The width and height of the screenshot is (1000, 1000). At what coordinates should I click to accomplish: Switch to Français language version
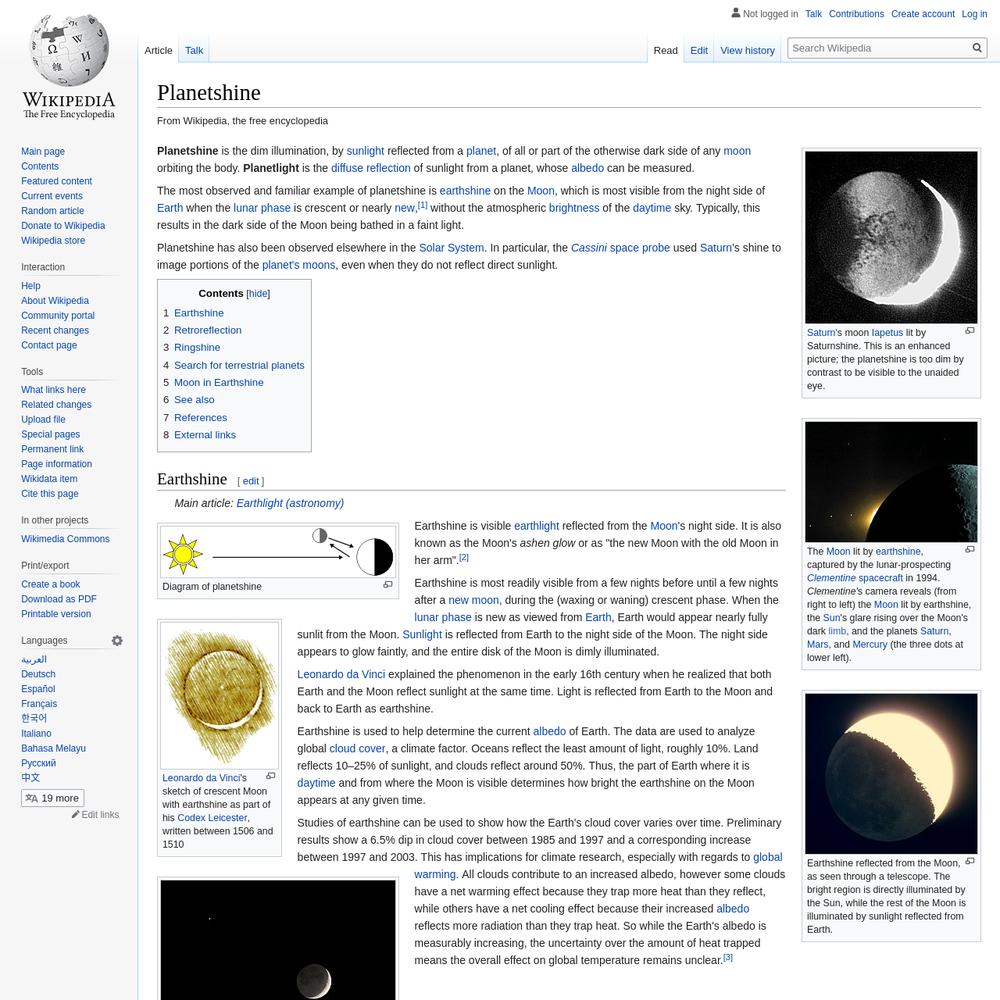pyautogui.click(x=39, y=703)
